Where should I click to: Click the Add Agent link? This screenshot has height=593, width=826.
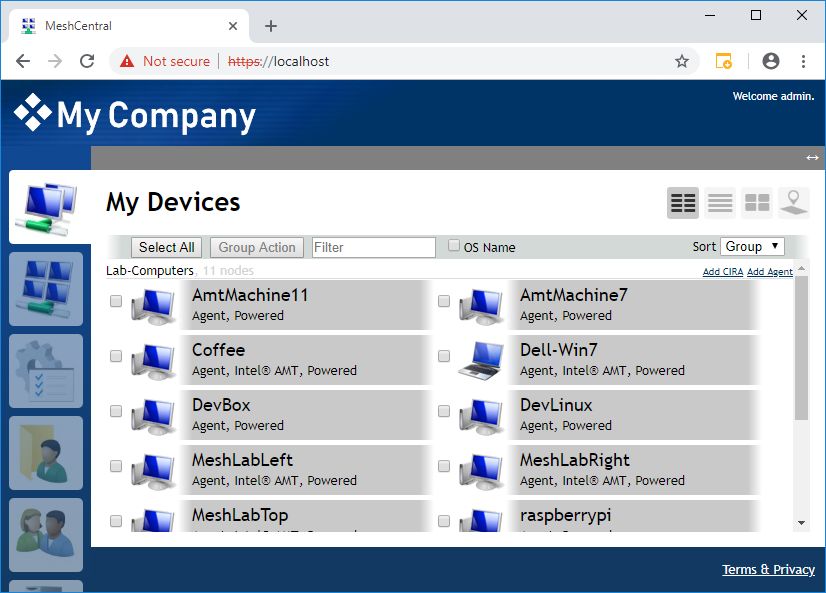[770, 272]
